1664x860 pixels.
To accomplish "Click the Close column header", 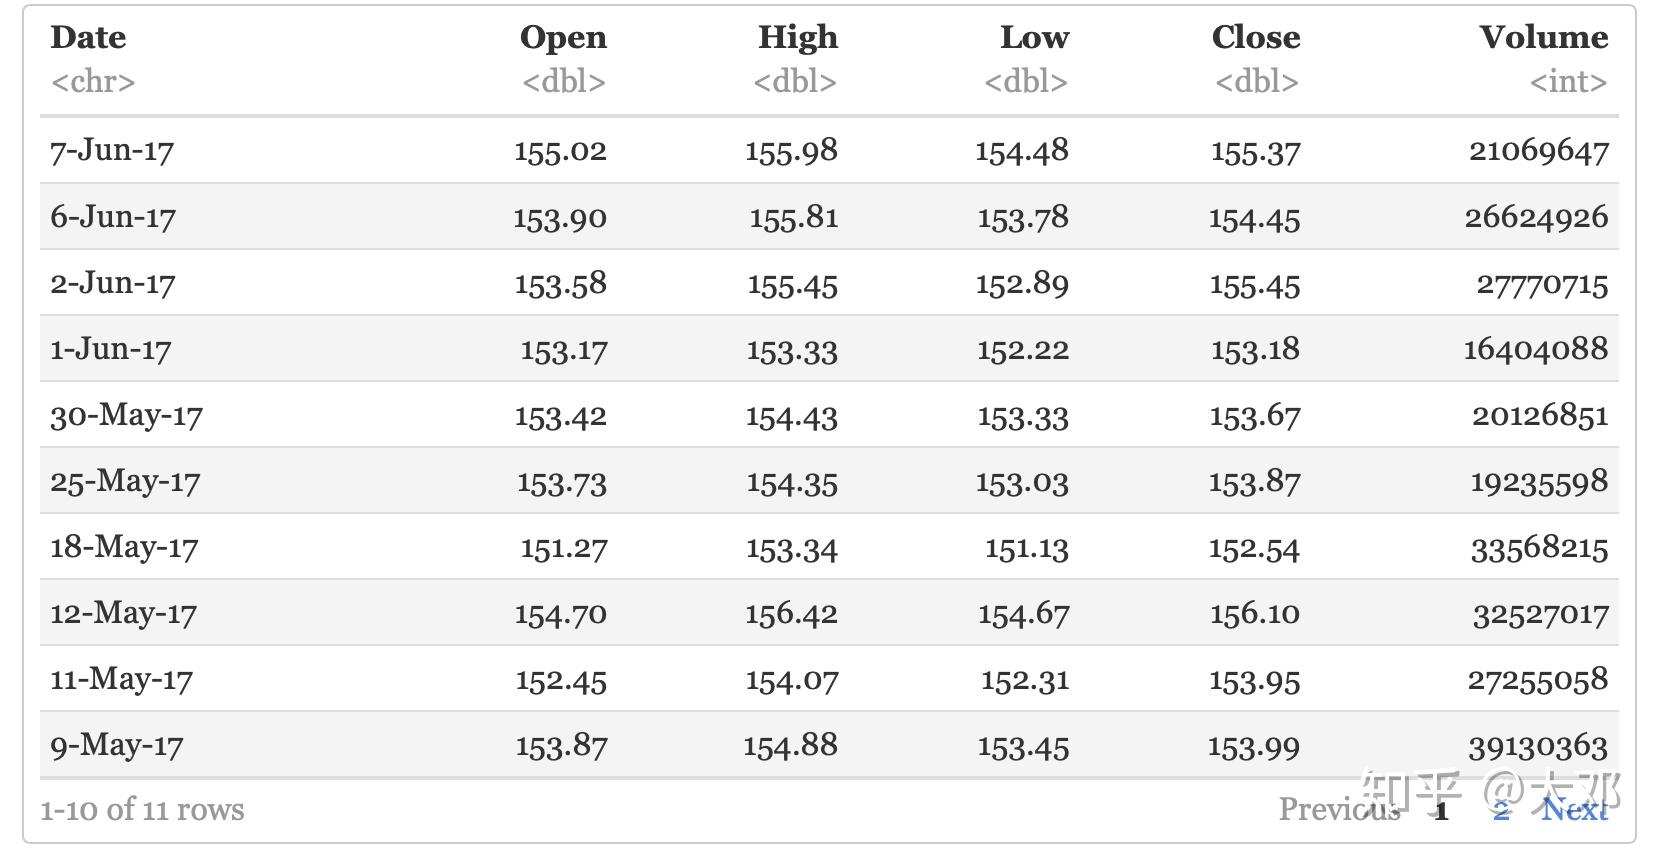I will click(1255, 38).
